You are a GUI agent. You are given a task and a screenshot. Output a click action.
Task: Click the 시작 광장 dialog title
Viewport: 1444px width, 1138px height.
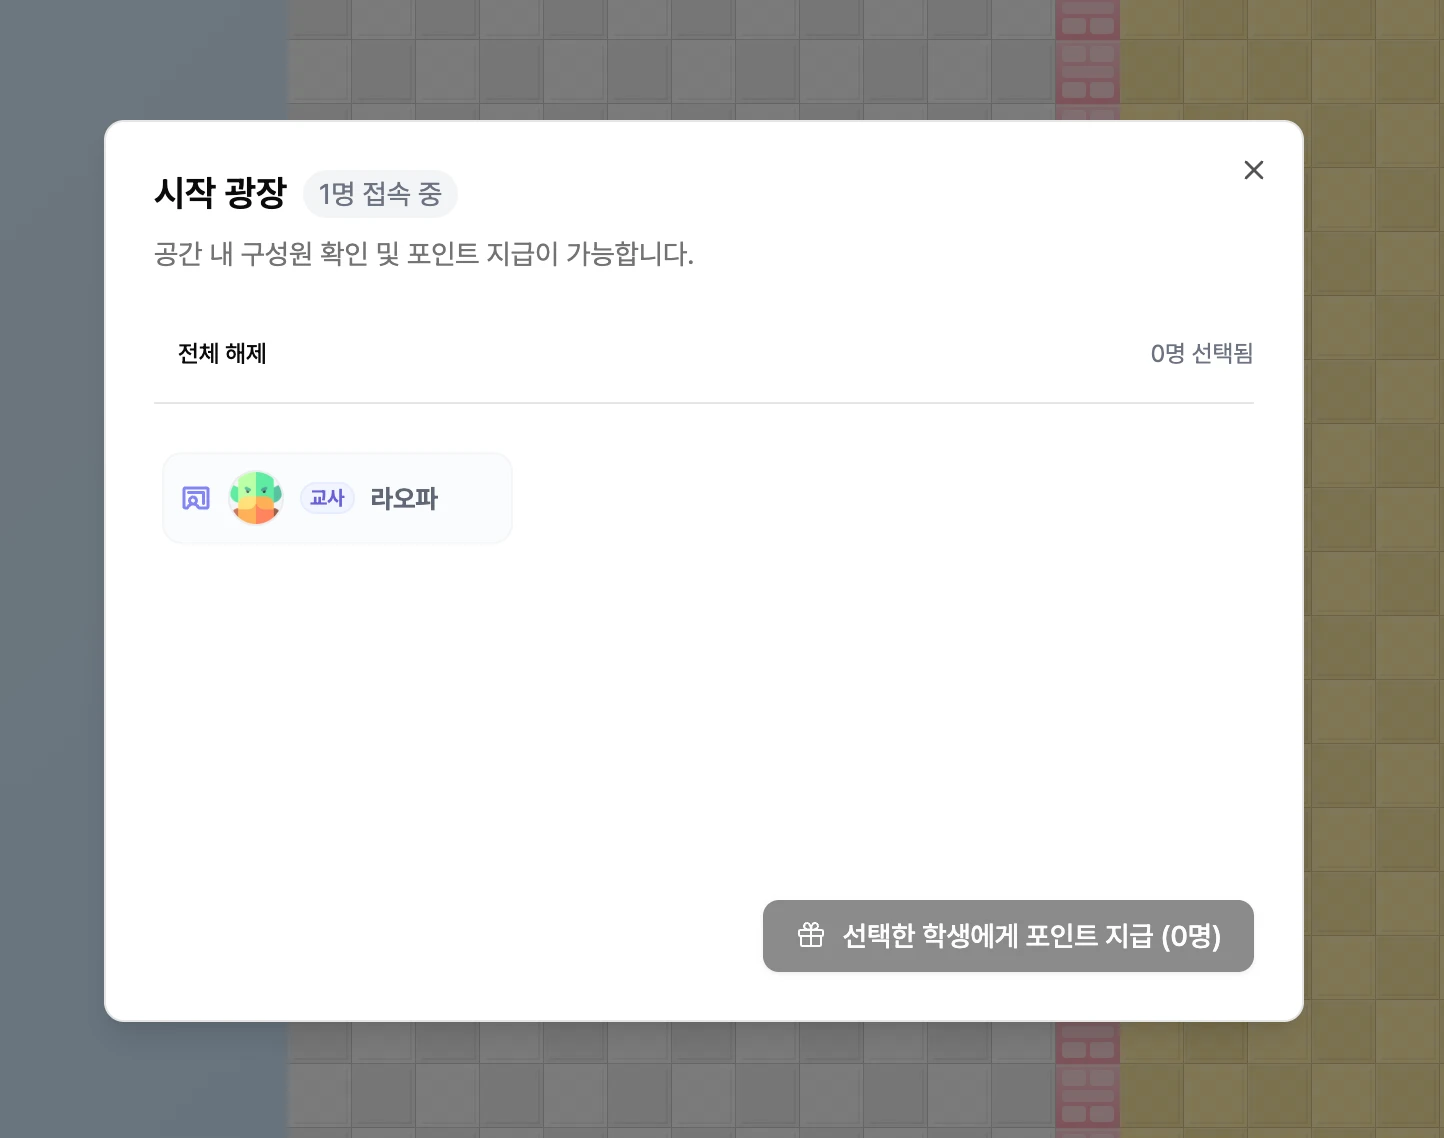[x=220, y=192]
